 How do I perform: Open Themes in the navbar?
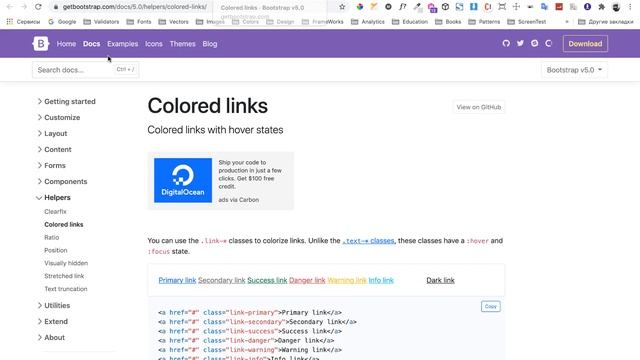coord(182,44)
